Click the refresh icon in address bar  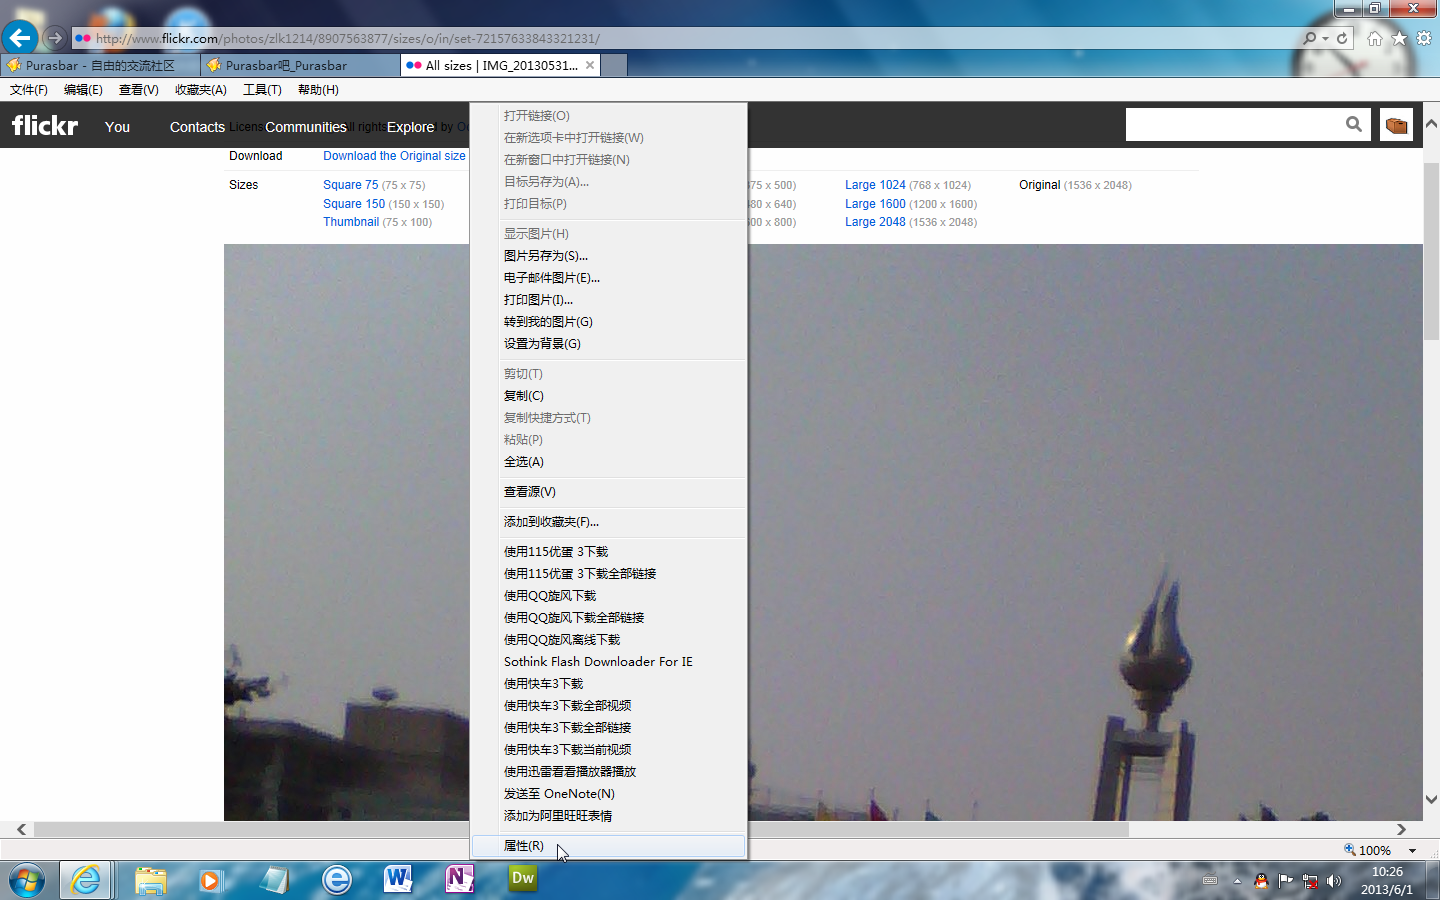1342,38
